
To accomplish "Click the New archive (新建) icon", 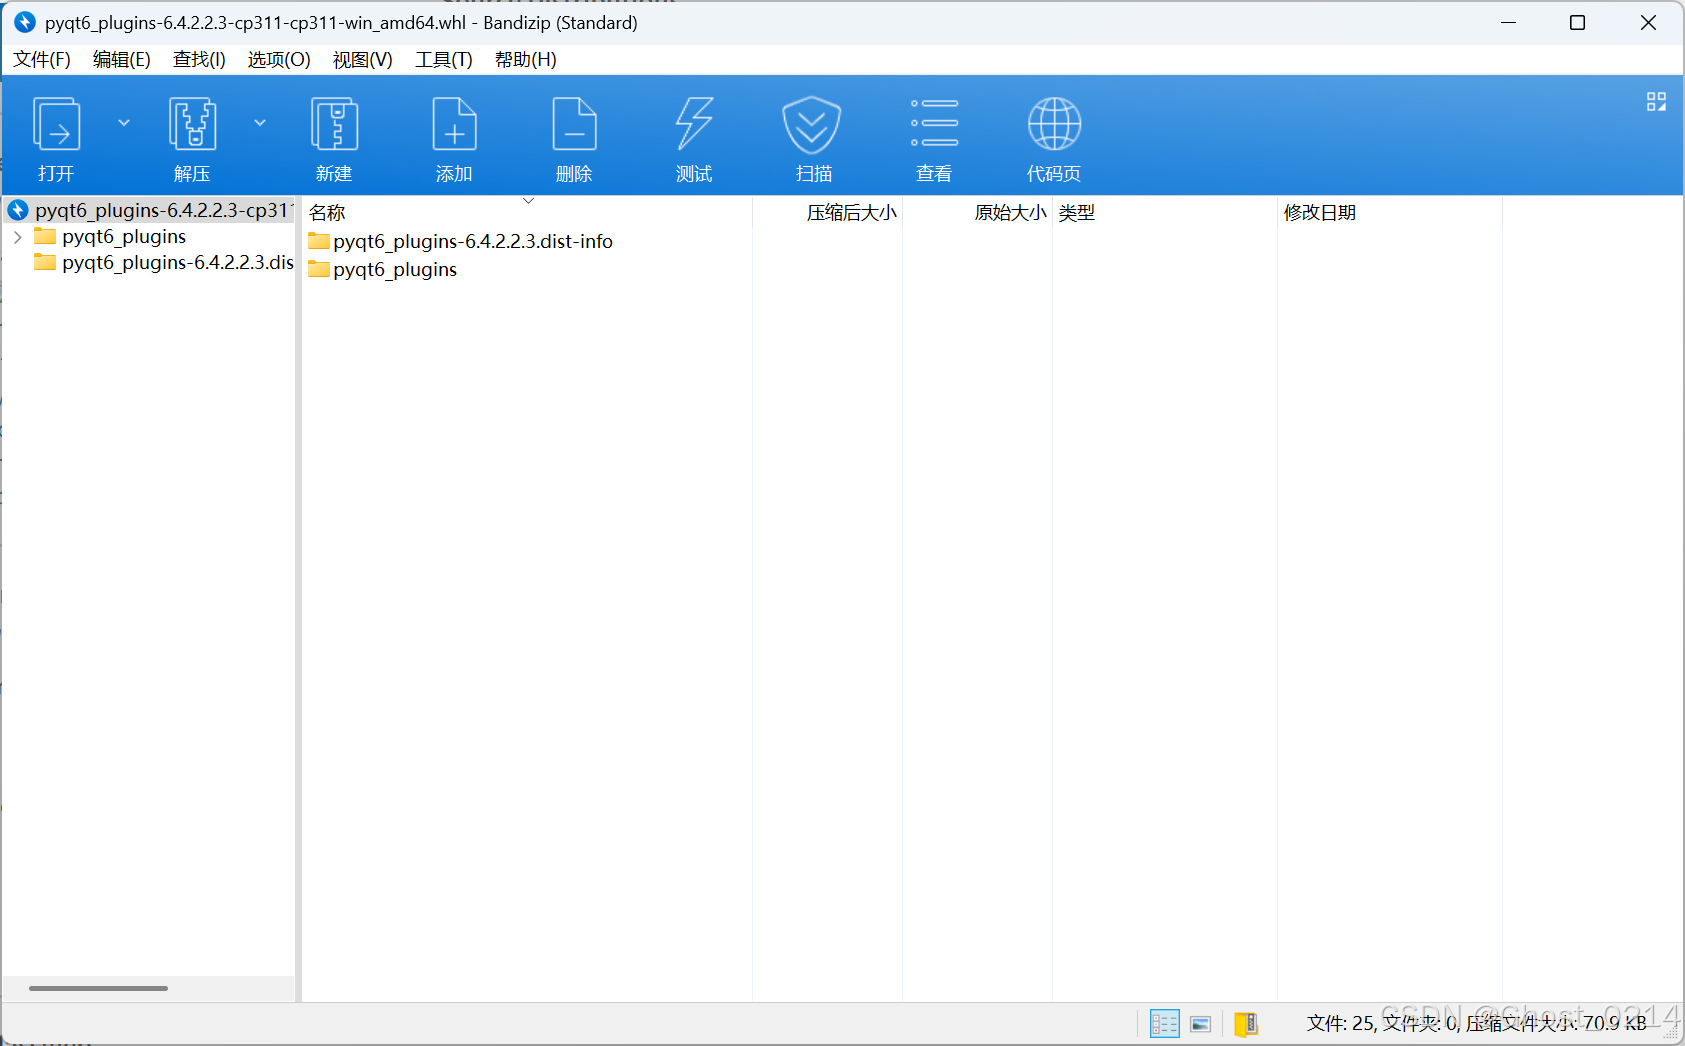I will [334, 124].
